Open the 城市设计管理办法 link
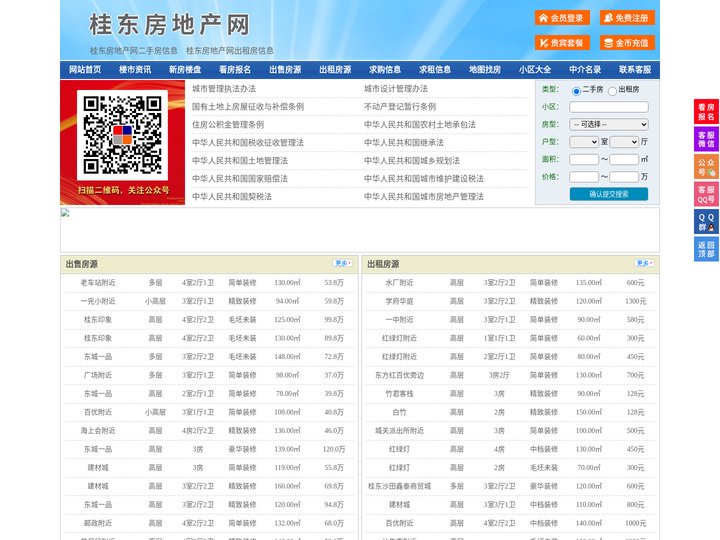Screen dimensions: 720x540 click(x=396, y=89)
